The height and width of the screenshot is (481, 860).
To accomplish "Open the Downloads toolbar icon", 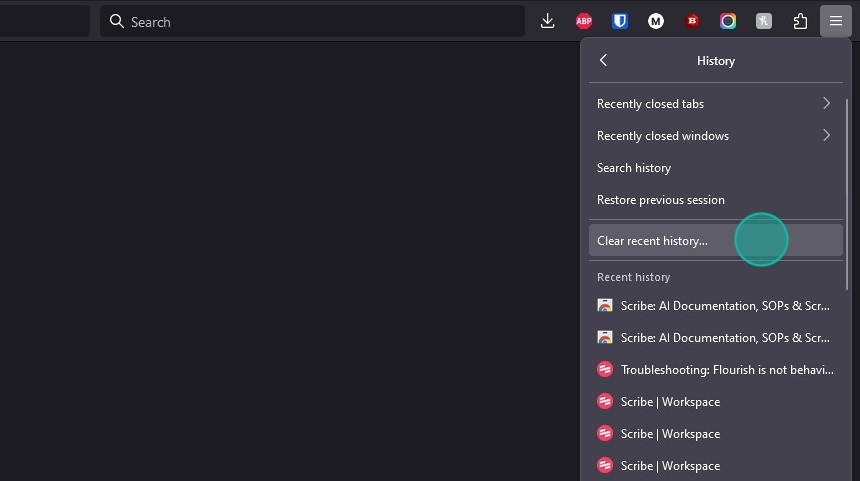I will click(547, 21).
